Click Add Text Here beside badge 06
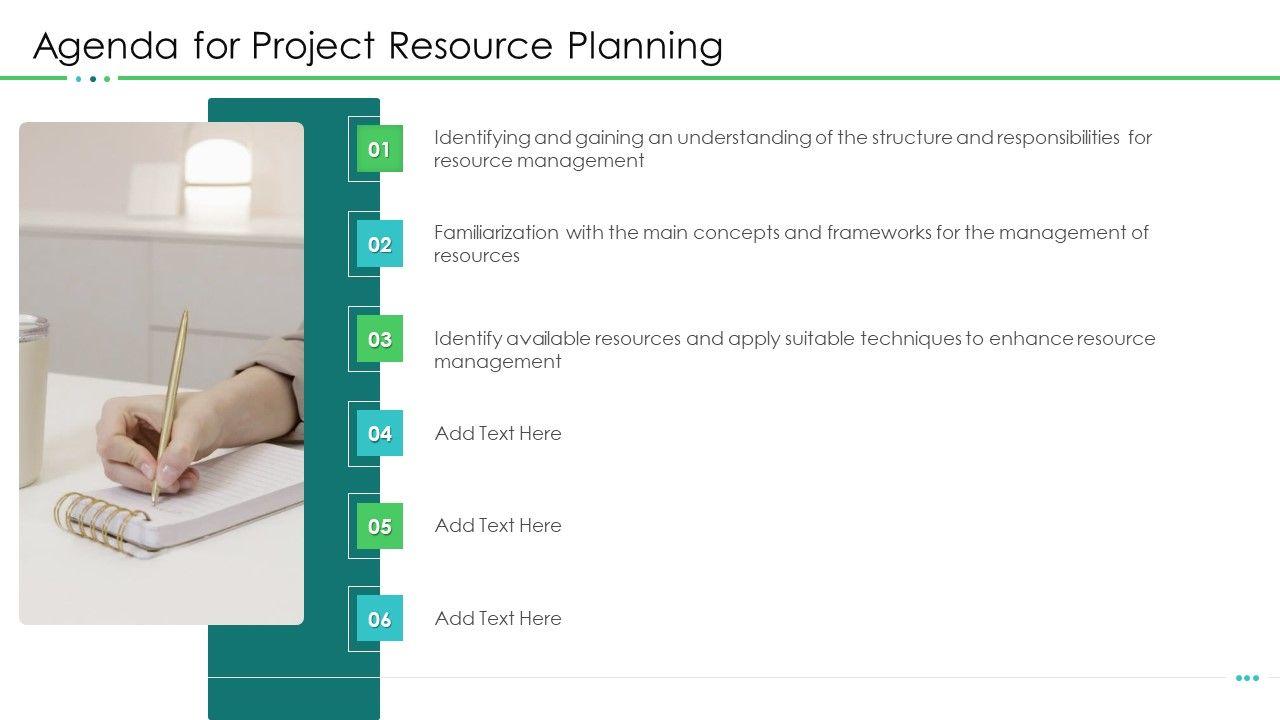 click(498, 618)
